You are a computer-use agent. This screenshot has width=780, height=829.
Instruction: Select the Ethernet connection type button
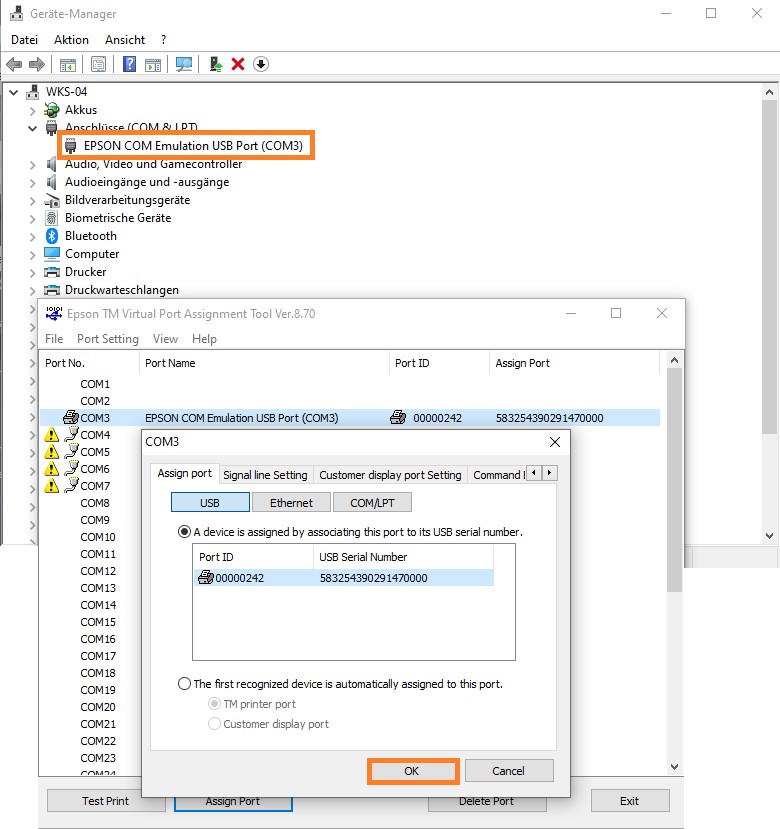pyautogui.click(x=291, y=502)
